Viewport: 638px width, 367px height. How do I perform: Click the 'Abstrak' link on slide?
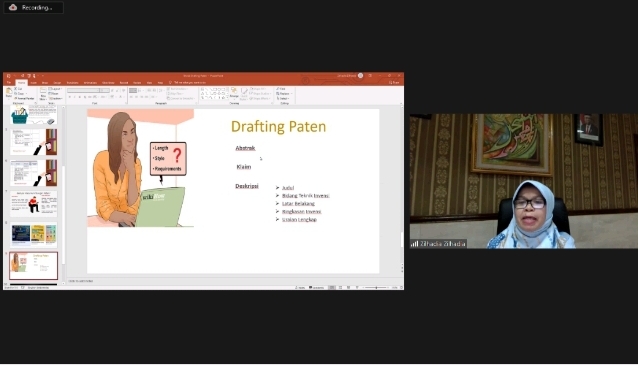245,148
